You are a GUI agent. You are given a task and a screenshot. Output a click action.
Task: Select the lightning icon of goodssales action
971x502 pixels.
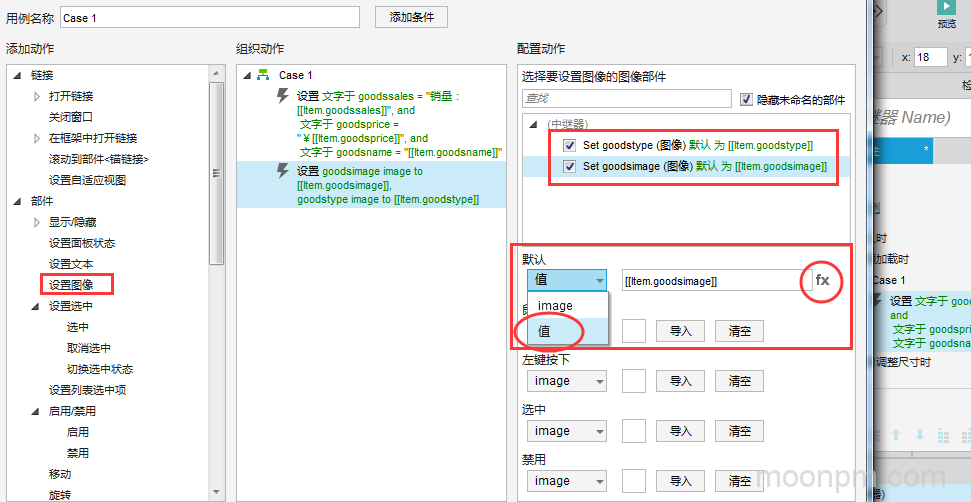(284, 96)
